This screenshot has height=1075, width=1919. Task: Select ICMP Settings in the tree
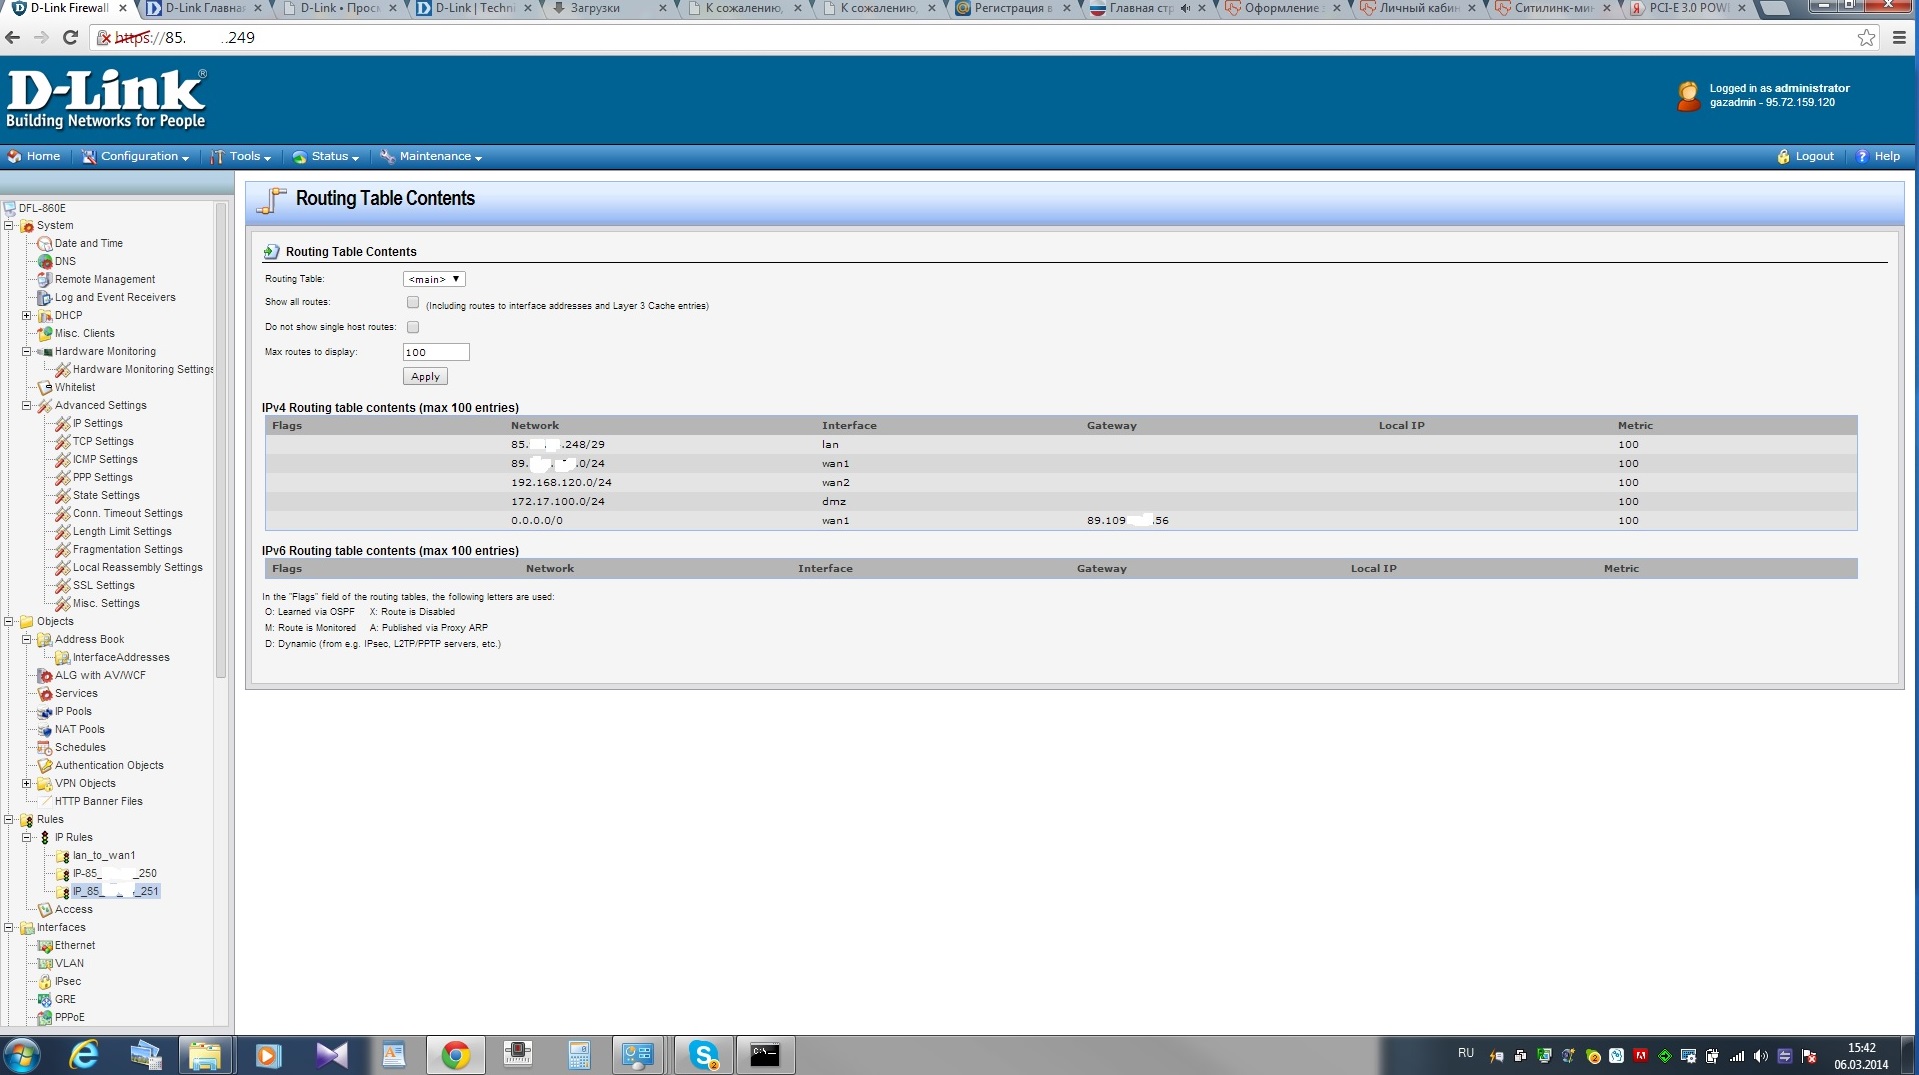(105, 460)
